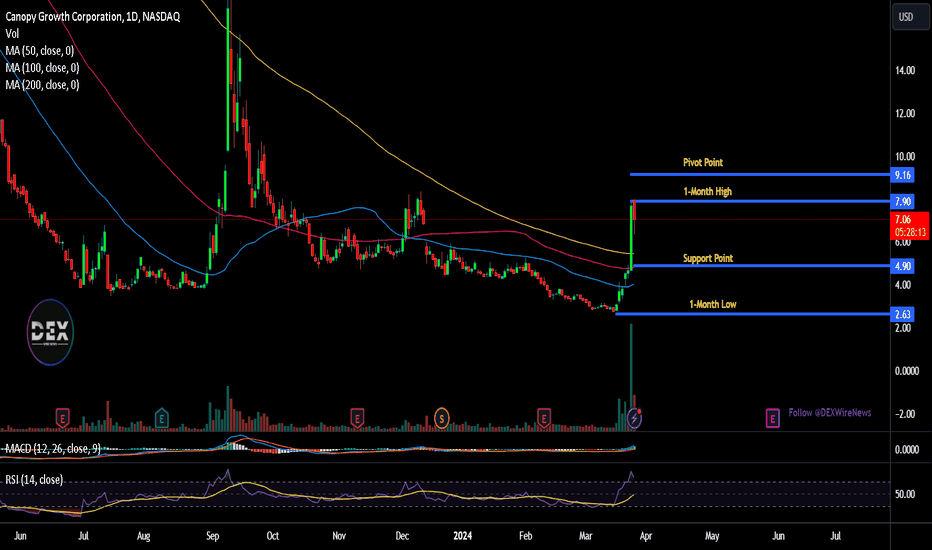Screen dimensions: 932x550
Task: Click the Follow @DEXWireNews text
Action: tap(830, 412)
